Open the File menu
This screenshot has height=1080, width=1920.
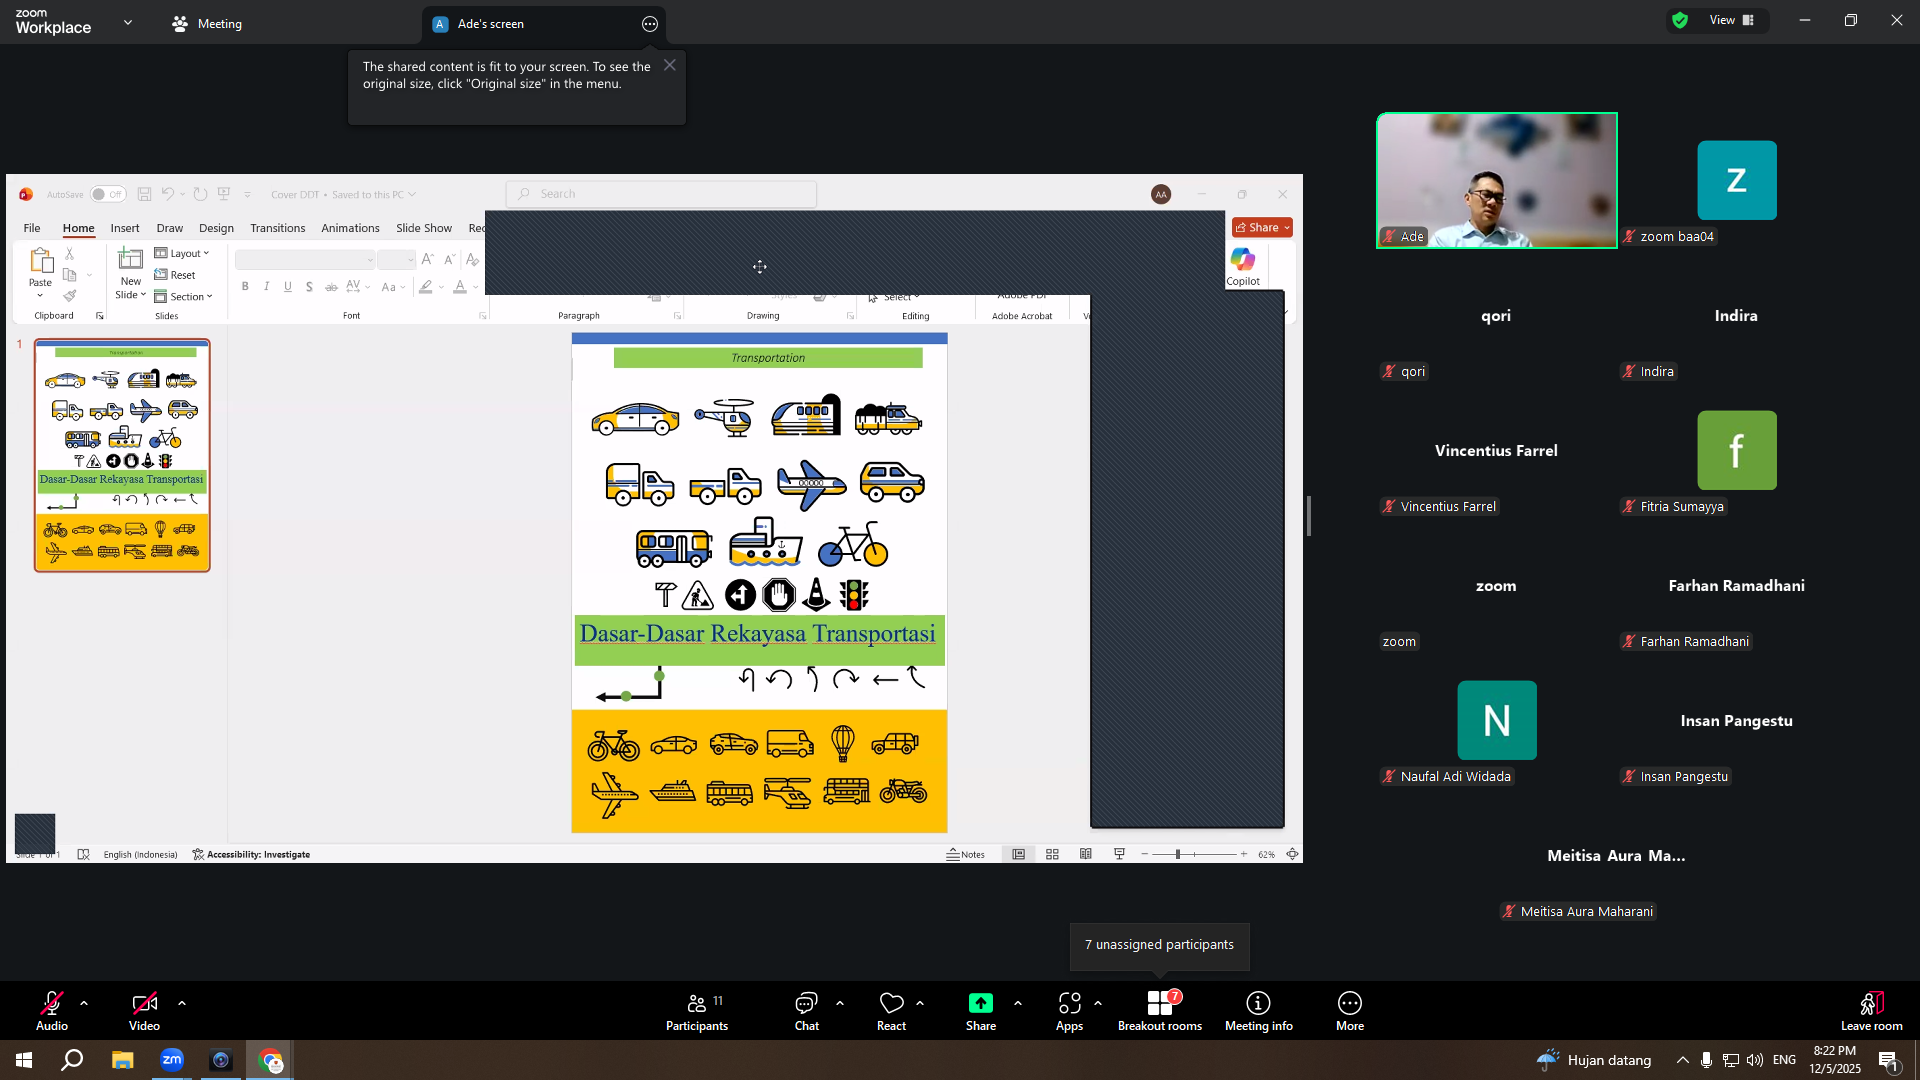click(x=32, y=228)
